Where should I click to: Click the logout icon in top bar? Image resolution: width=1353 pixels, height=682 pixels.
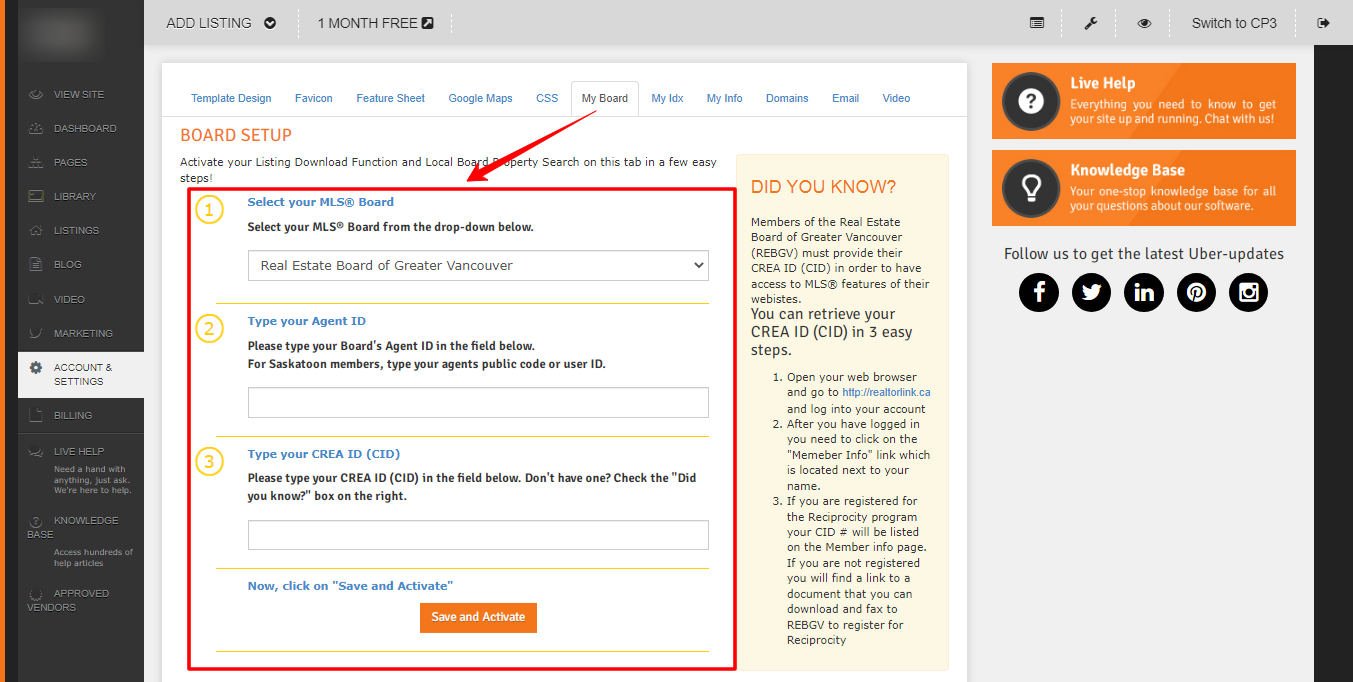point(1324,23)
